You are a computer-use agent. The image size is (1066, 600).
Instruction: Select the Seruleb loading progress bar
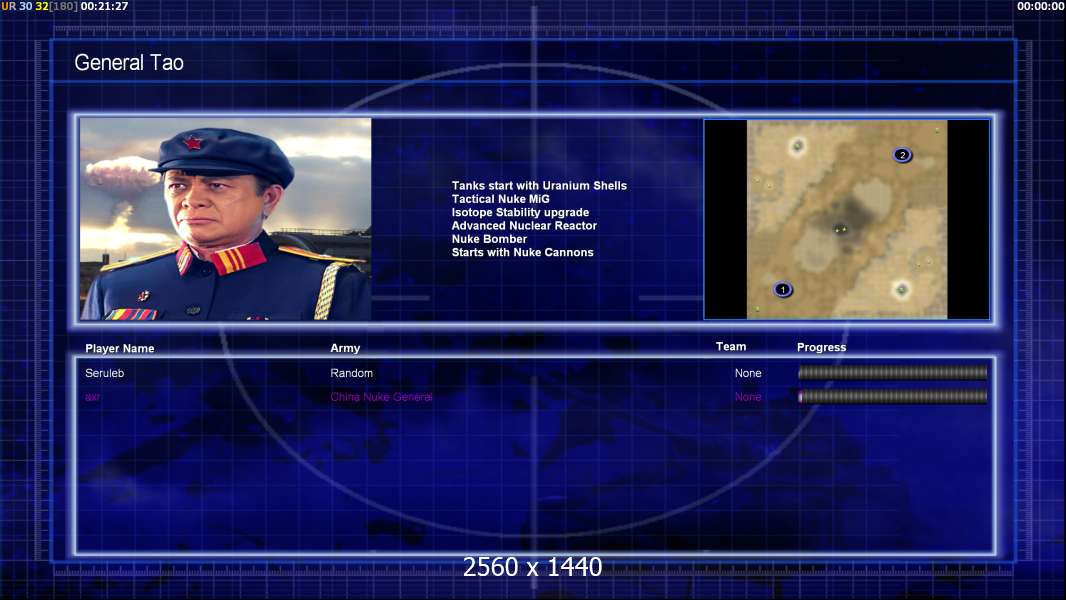893,372
